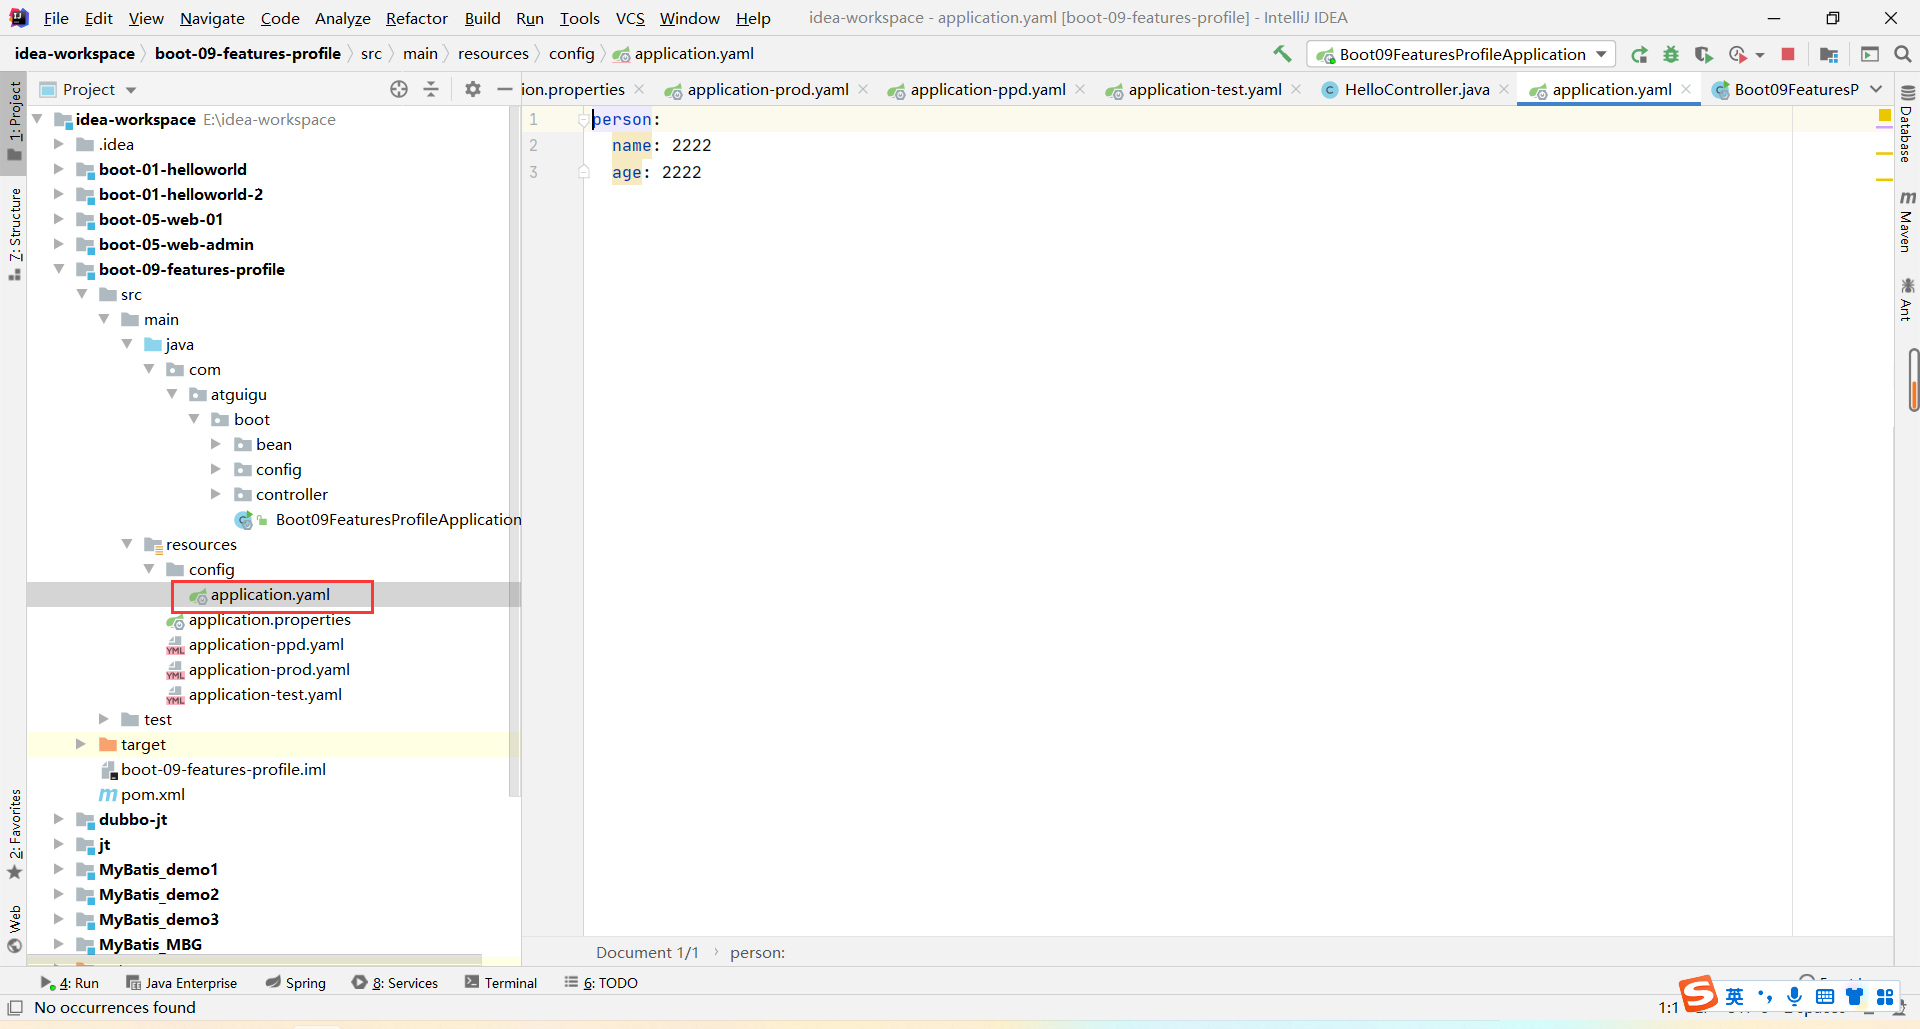Open the profiler run options dropdown arrow
The height and width of the screenshot is (1029, 1920).
(1760, 55)
